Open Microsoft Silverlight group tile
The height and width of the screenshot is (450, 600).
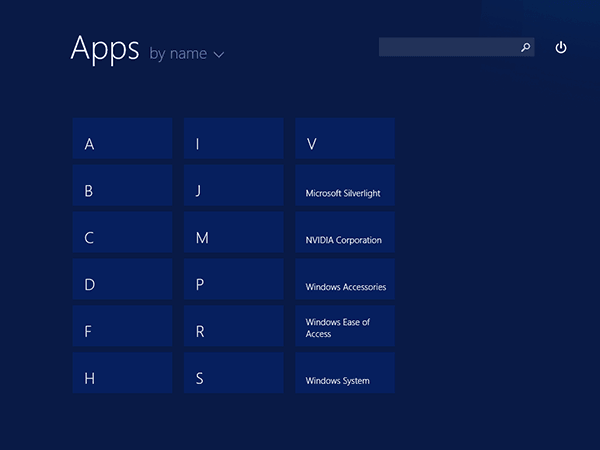pos(345,185)
